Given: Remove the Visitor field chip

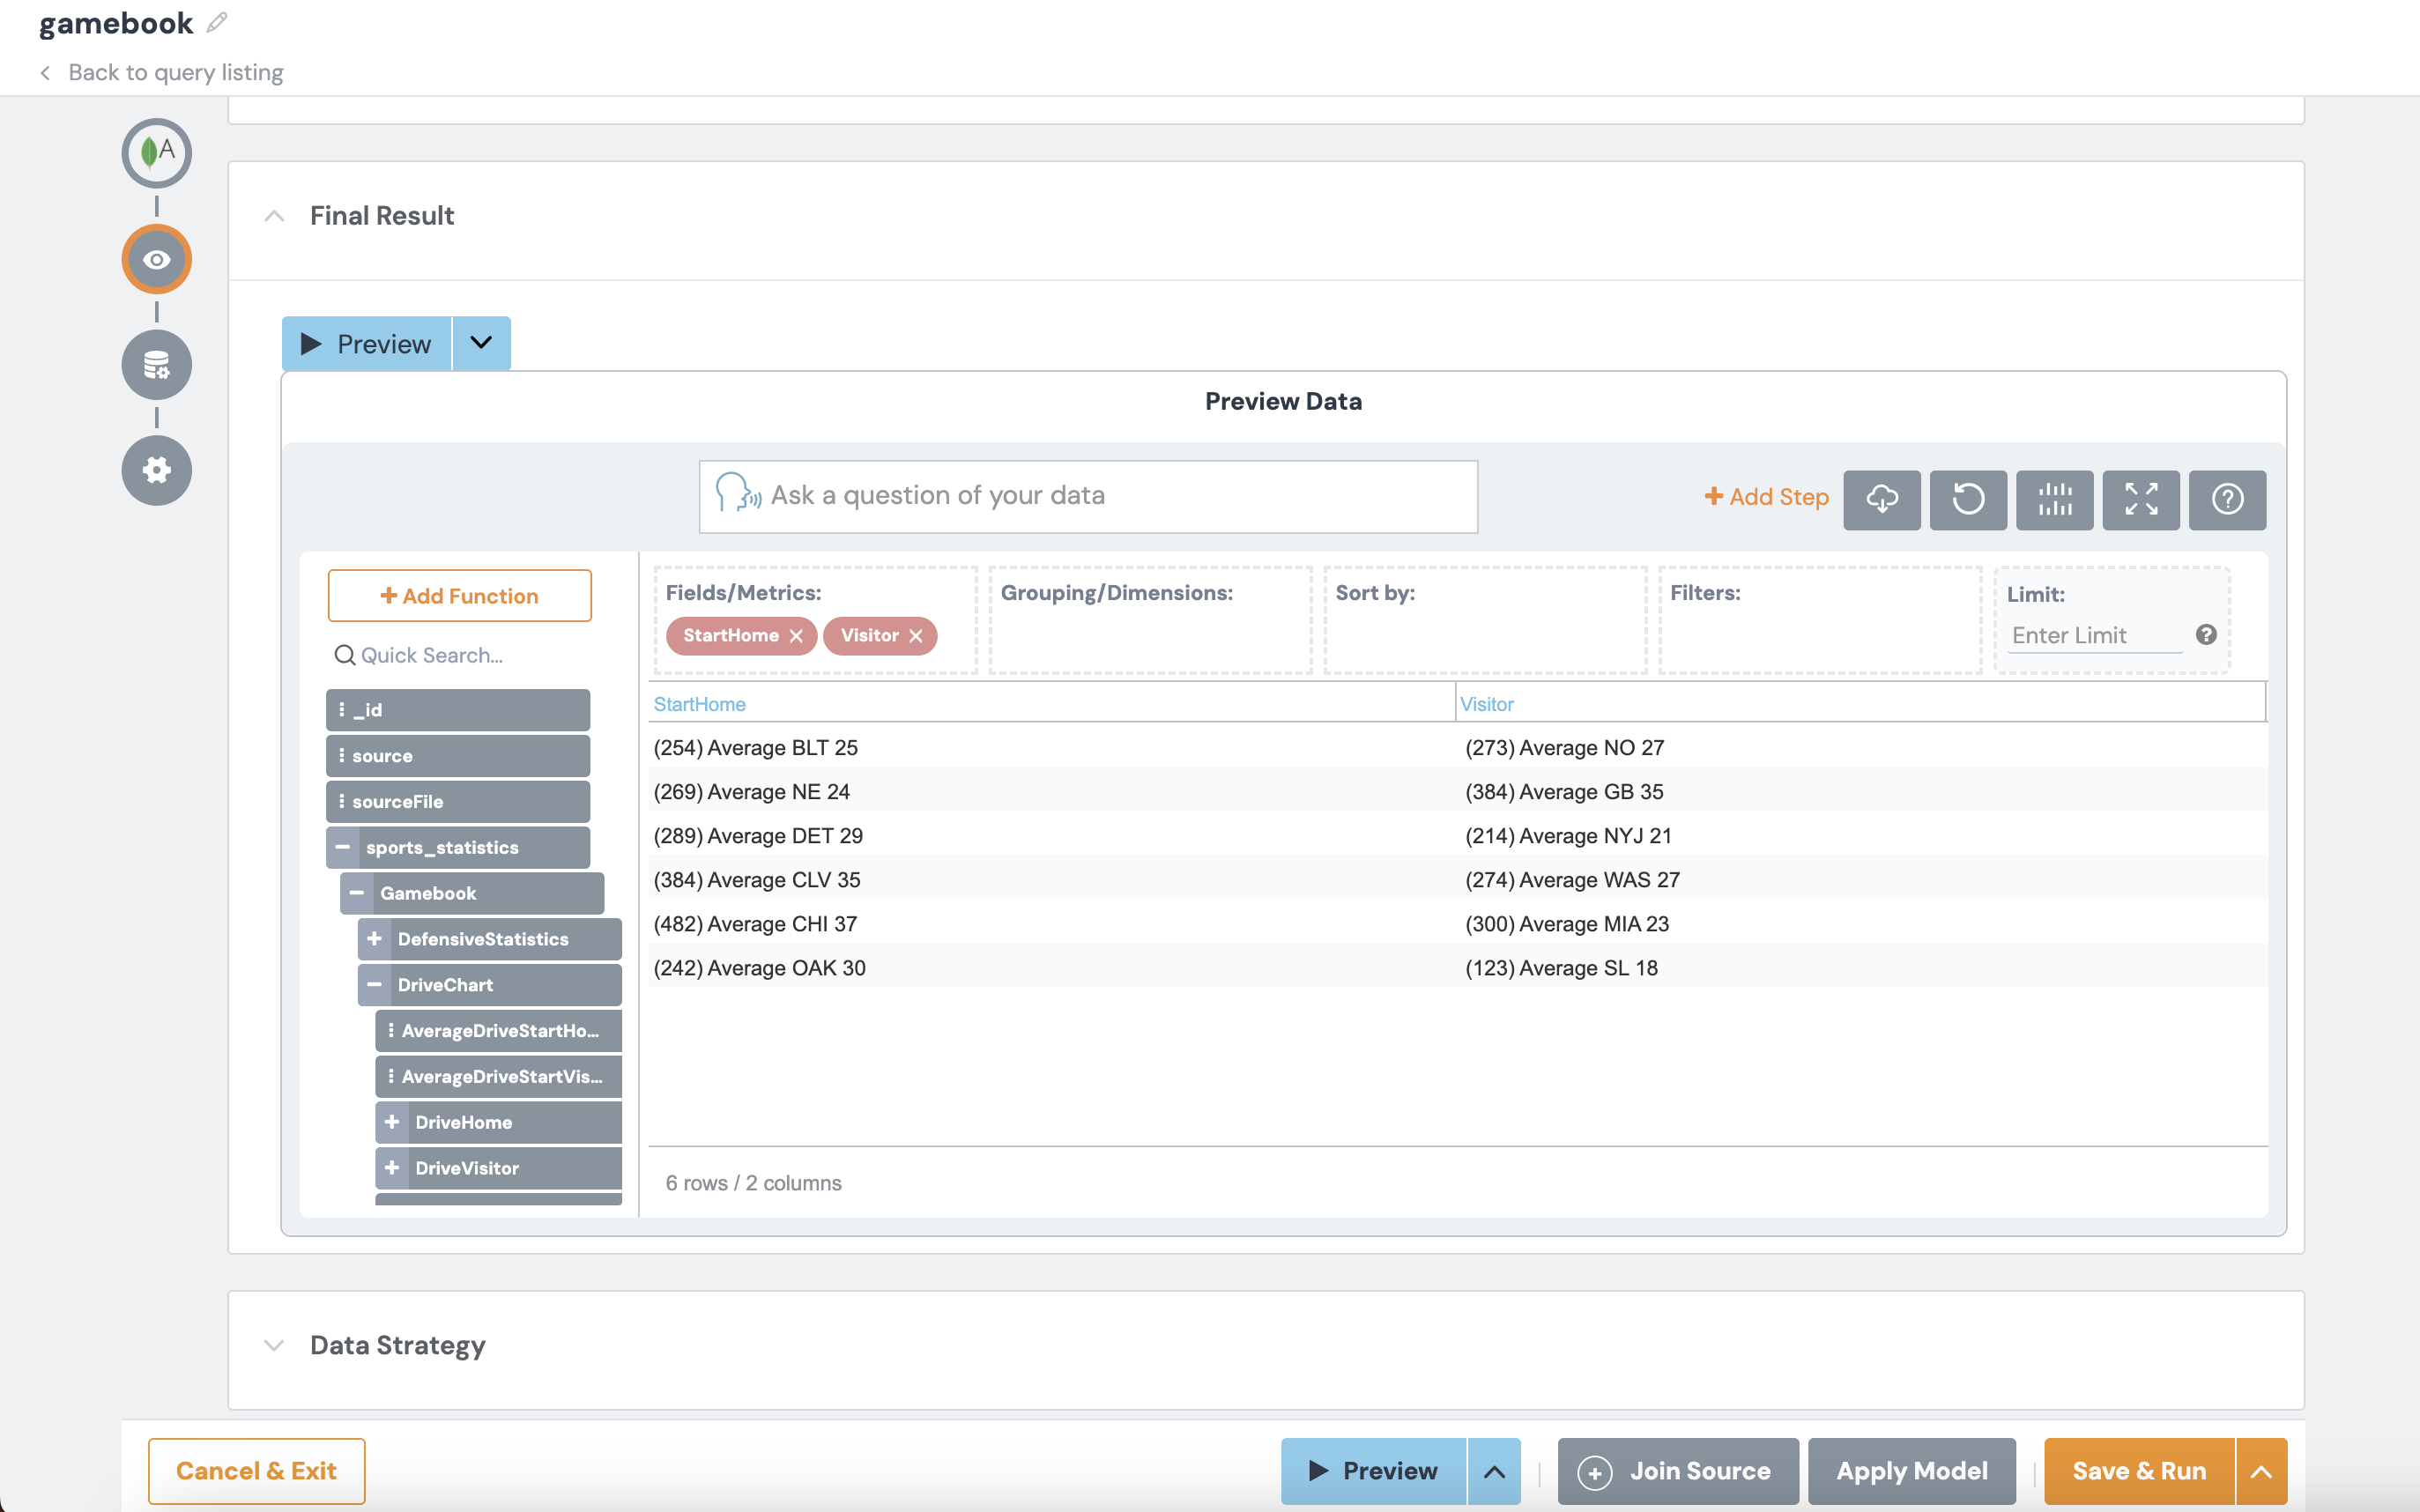Looking at the screenshot, I should click(x=915, y=636).
